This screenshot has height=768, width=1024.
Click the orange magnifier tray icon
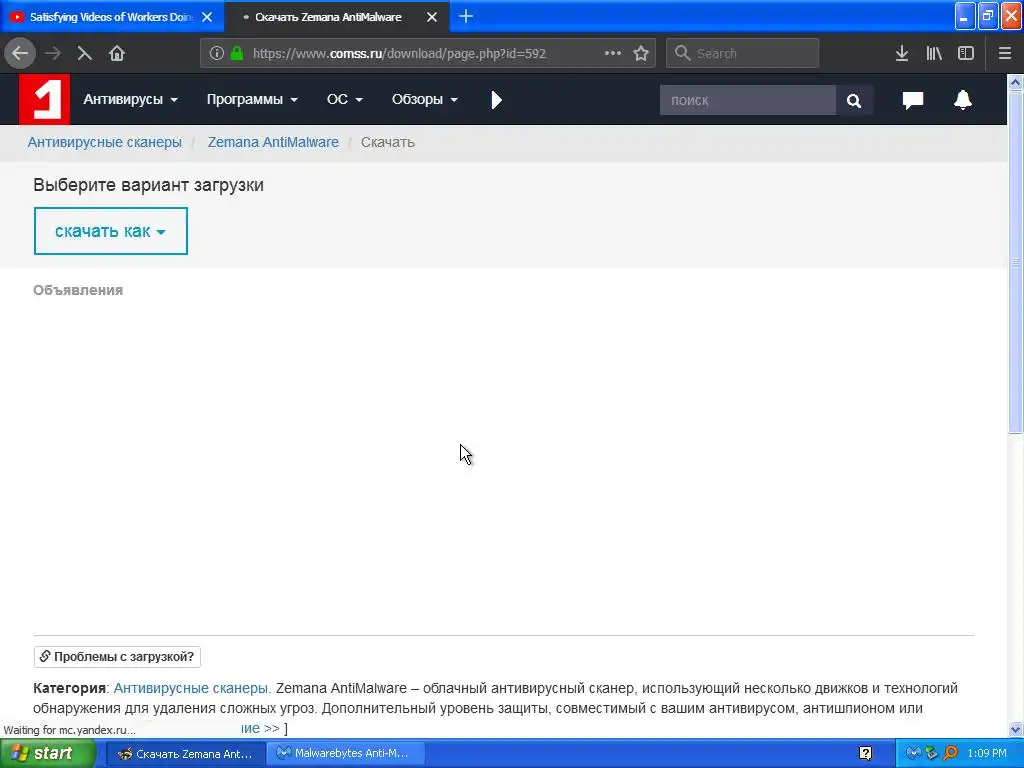(950, 754)
